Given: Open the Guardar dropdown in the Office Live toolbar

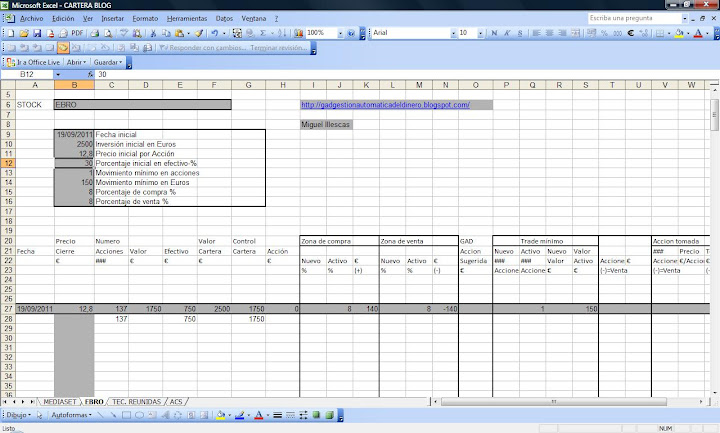Looking at the screenshot, I should click(108, 62).
